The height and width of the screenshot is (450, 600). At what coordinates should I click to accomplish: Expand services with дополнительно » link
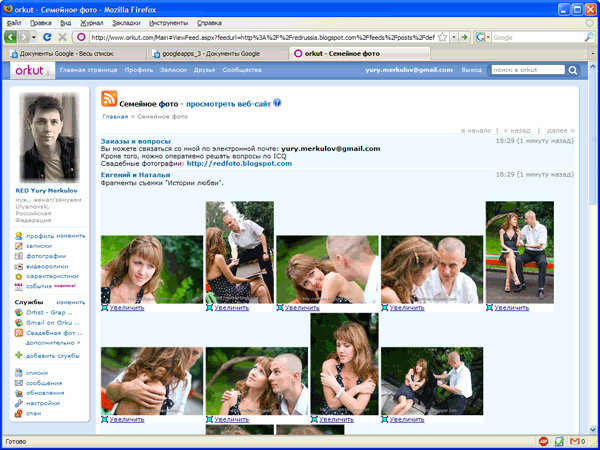[x=53, y=343]
